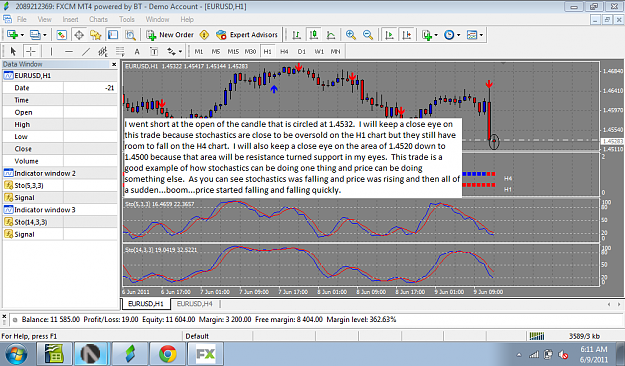This screenshot has height=366, width=625.
Task: Select the H1 timeframe button
Action: [267, 51]
